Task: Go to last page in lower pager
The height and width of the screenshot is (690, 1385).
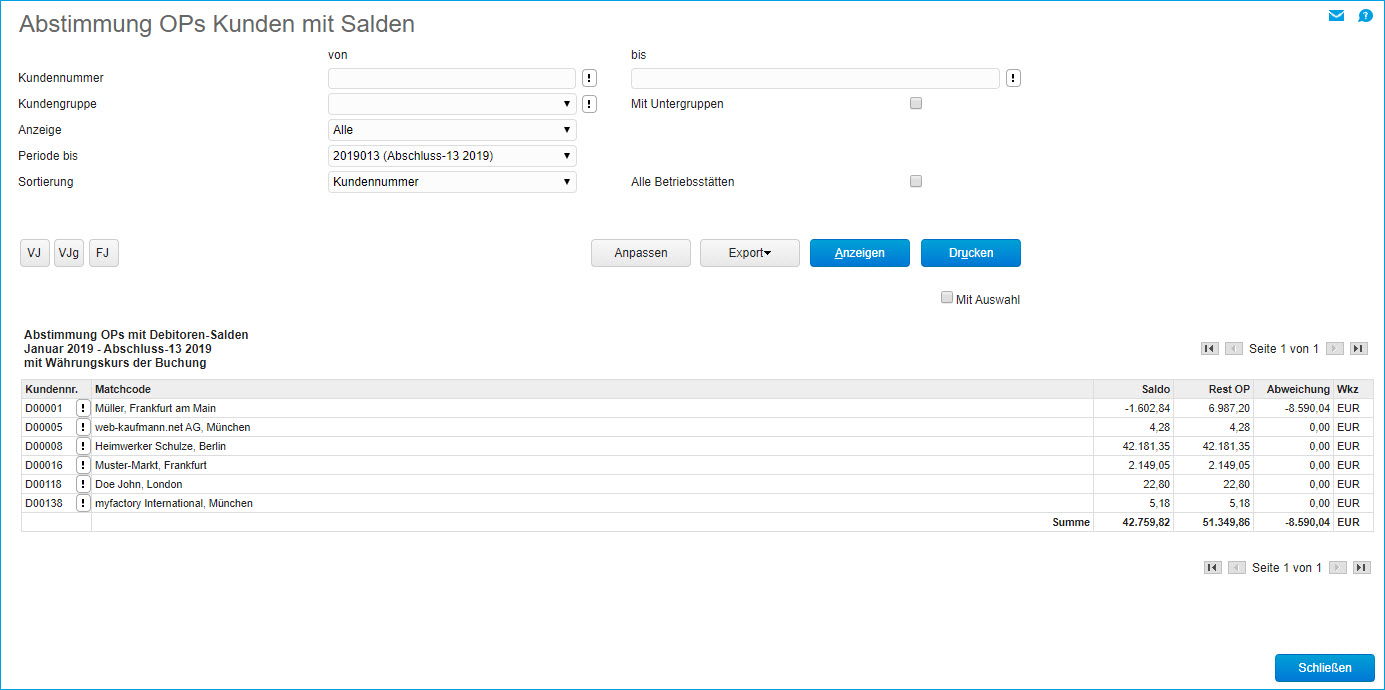Action: tap(1361, 568)
